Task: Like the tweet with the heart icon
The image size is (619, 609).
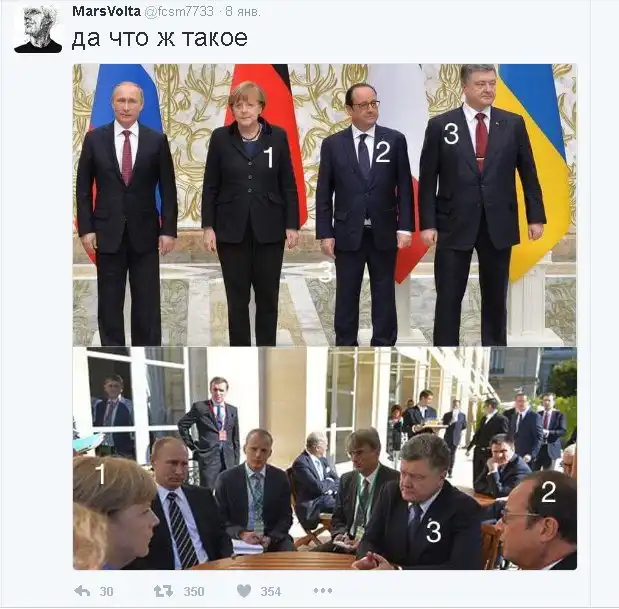Action: pyautogui.click(x=244, y=591)
